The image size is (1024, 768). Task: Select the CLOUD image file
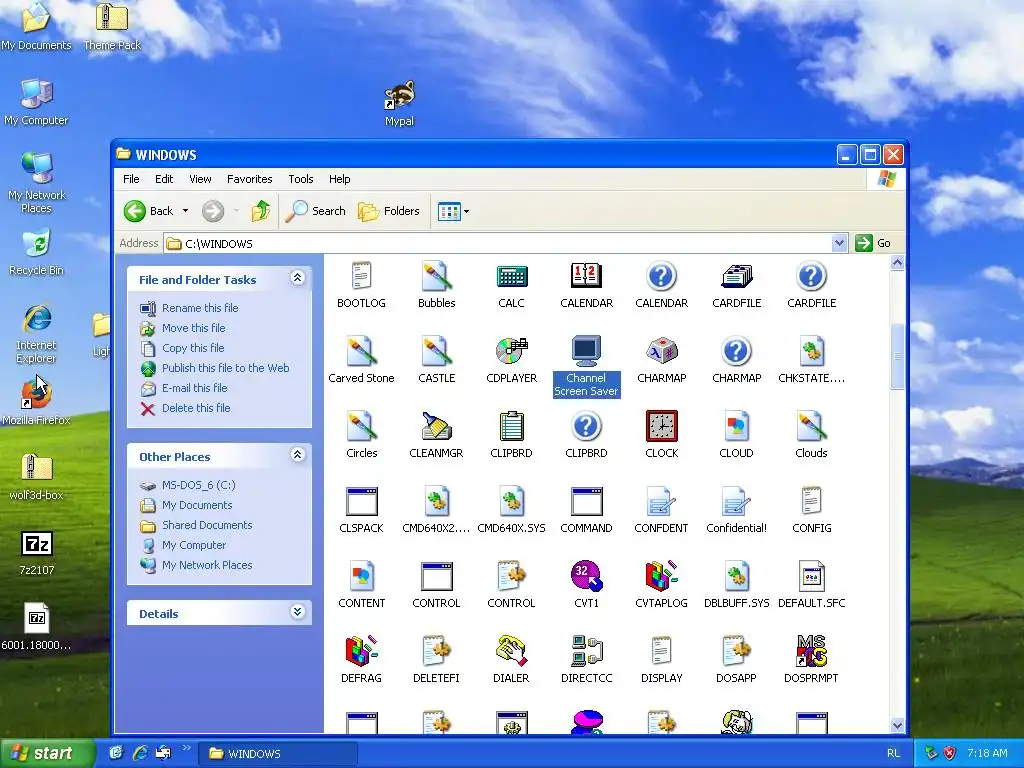(x=736, y=435)
